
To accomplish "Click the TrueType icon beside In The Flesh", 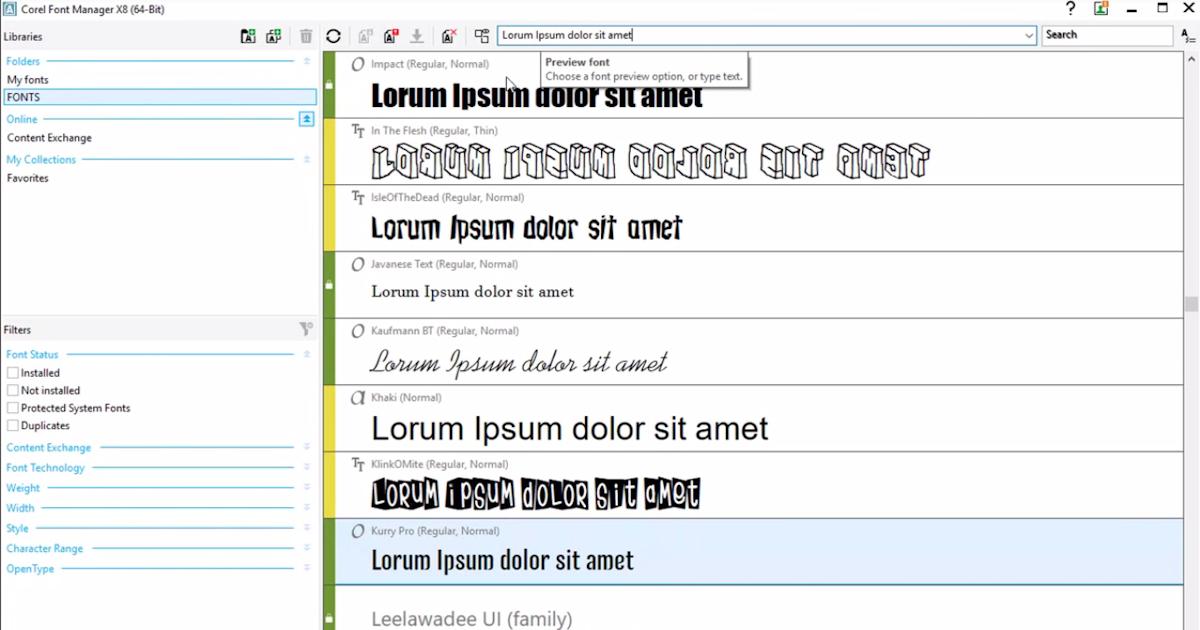I will pos(358,131).
